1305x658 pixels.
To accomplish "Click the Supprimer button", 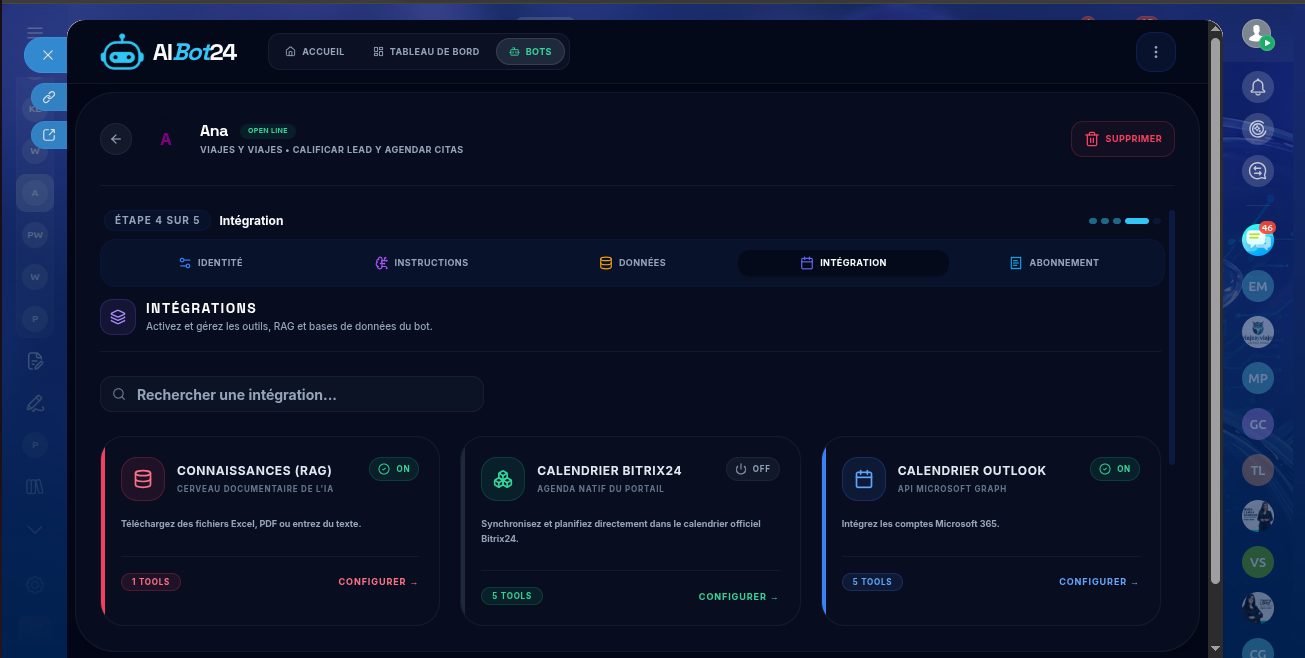I will 1123,139.
